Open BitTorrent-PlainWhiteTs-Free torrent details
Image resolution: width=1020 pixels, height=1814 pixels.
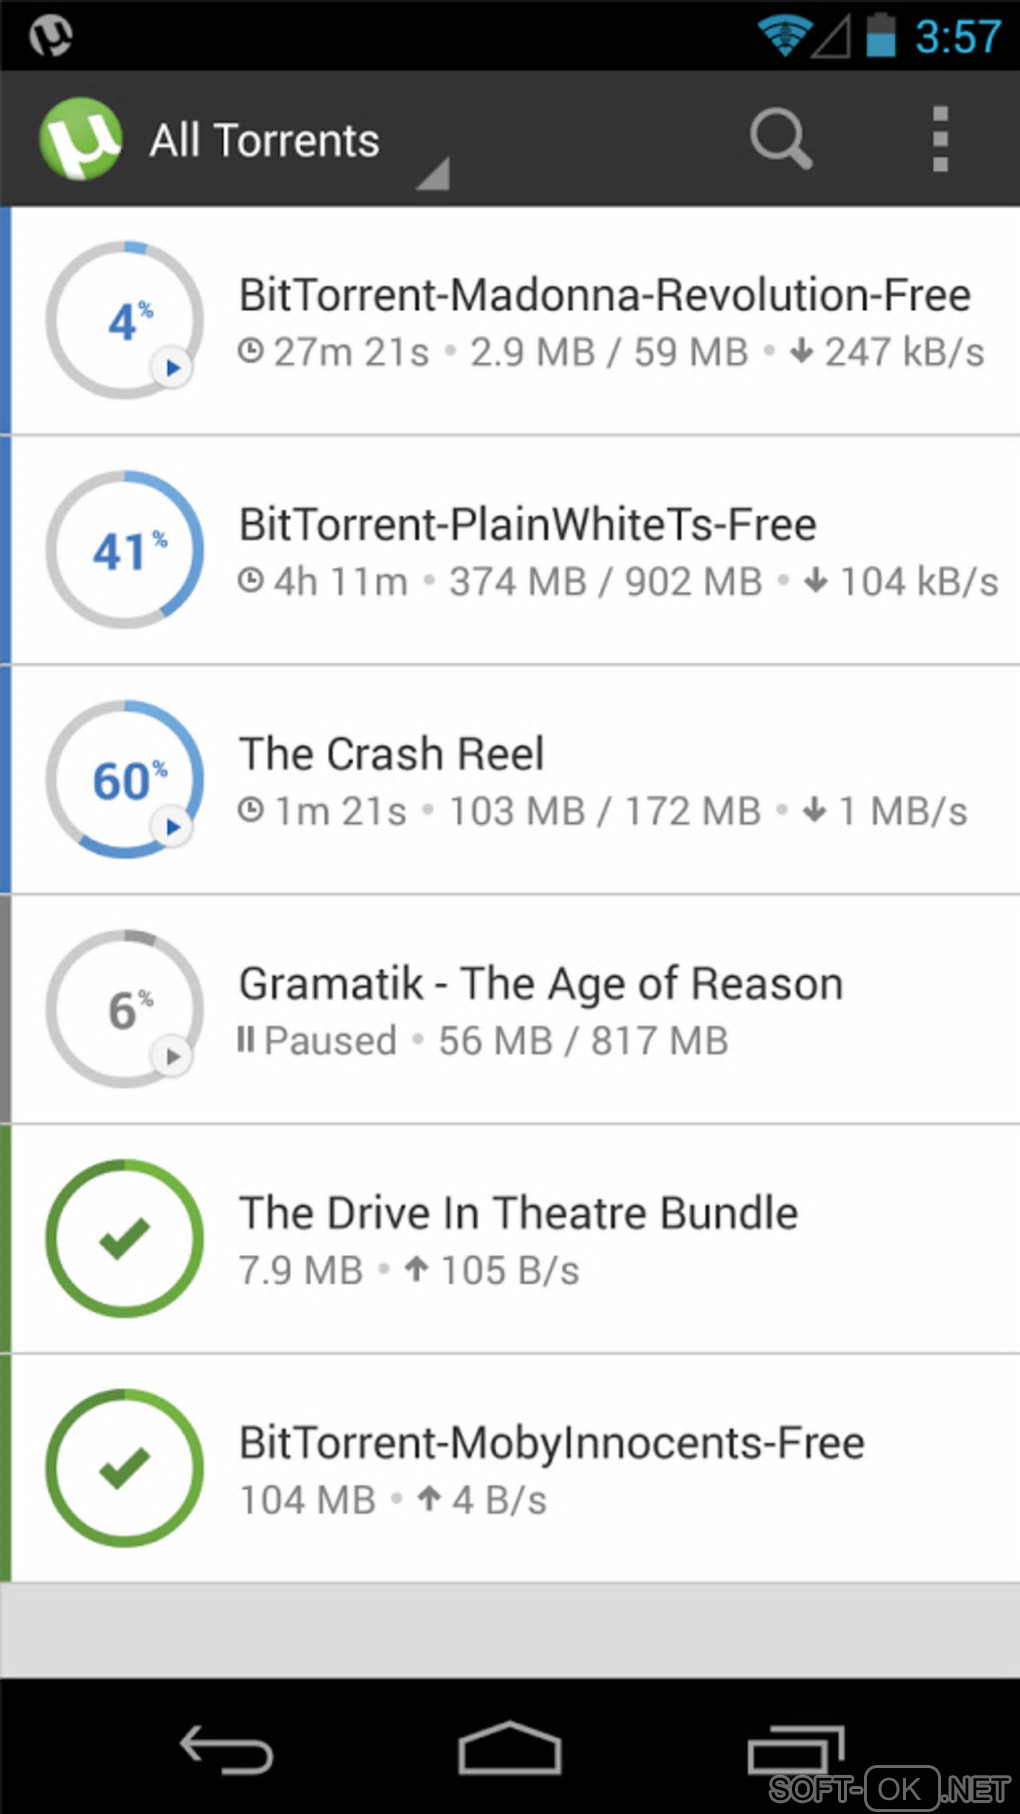click(x=527, y=525)
